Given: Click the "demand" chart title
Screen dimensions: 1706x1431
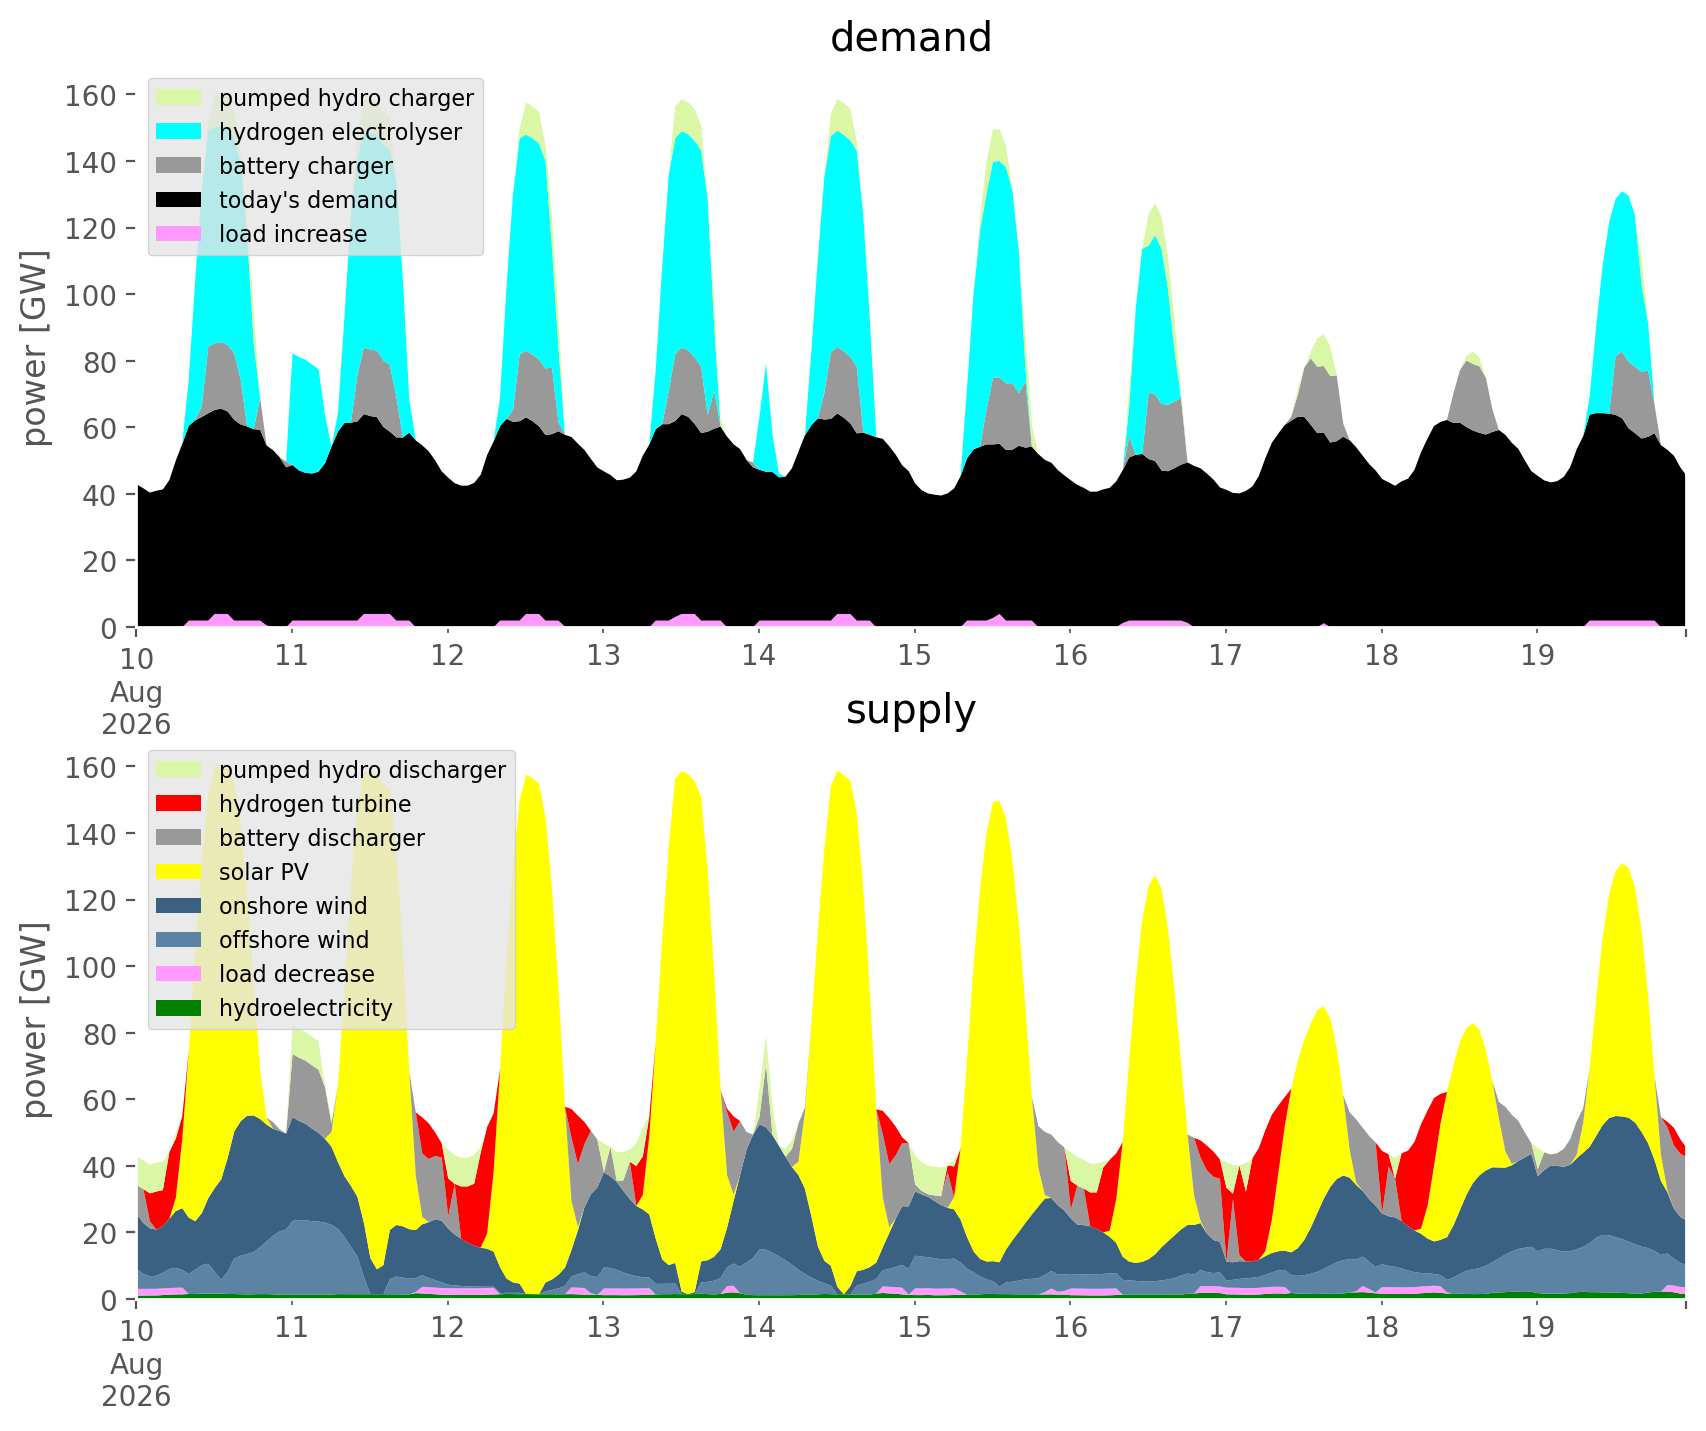Looking at the screenshot, I should click(911, 38).
